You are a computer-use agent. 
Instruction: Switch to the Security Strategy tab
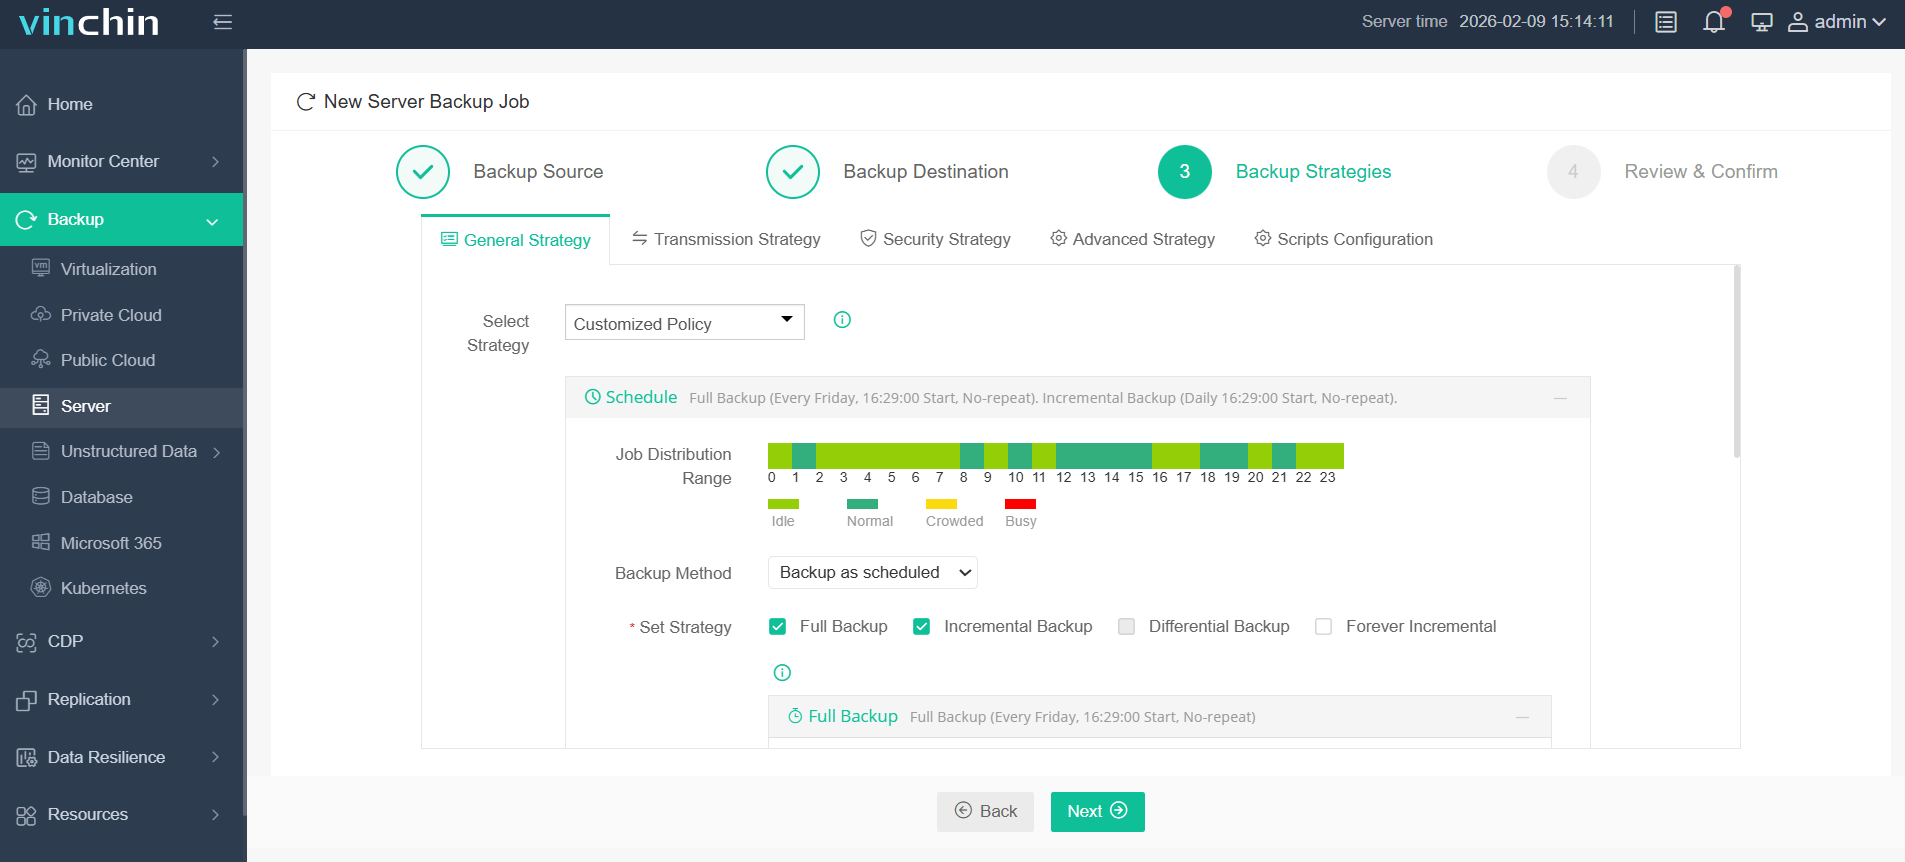click(x=935, y=239)
